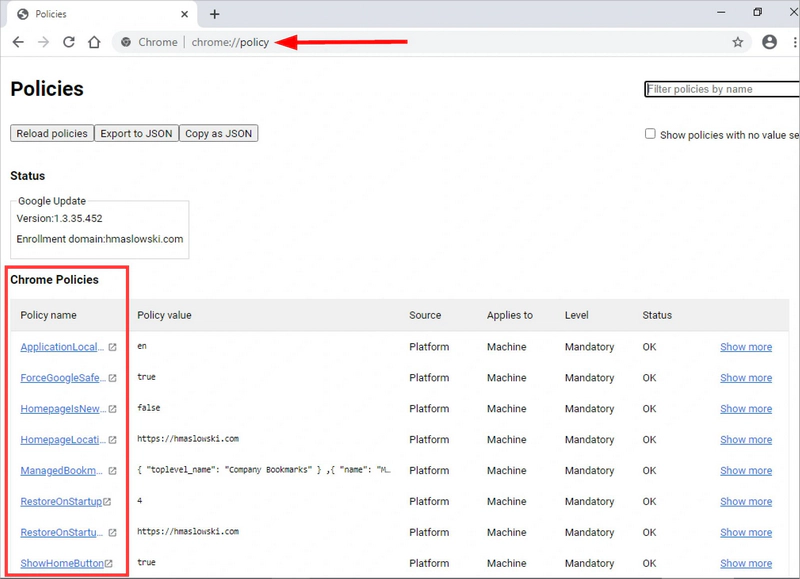Screen dimensions: 800x579
Task: Expand Show more for ShowHomeButton row
Action: (x=746, y=563)
